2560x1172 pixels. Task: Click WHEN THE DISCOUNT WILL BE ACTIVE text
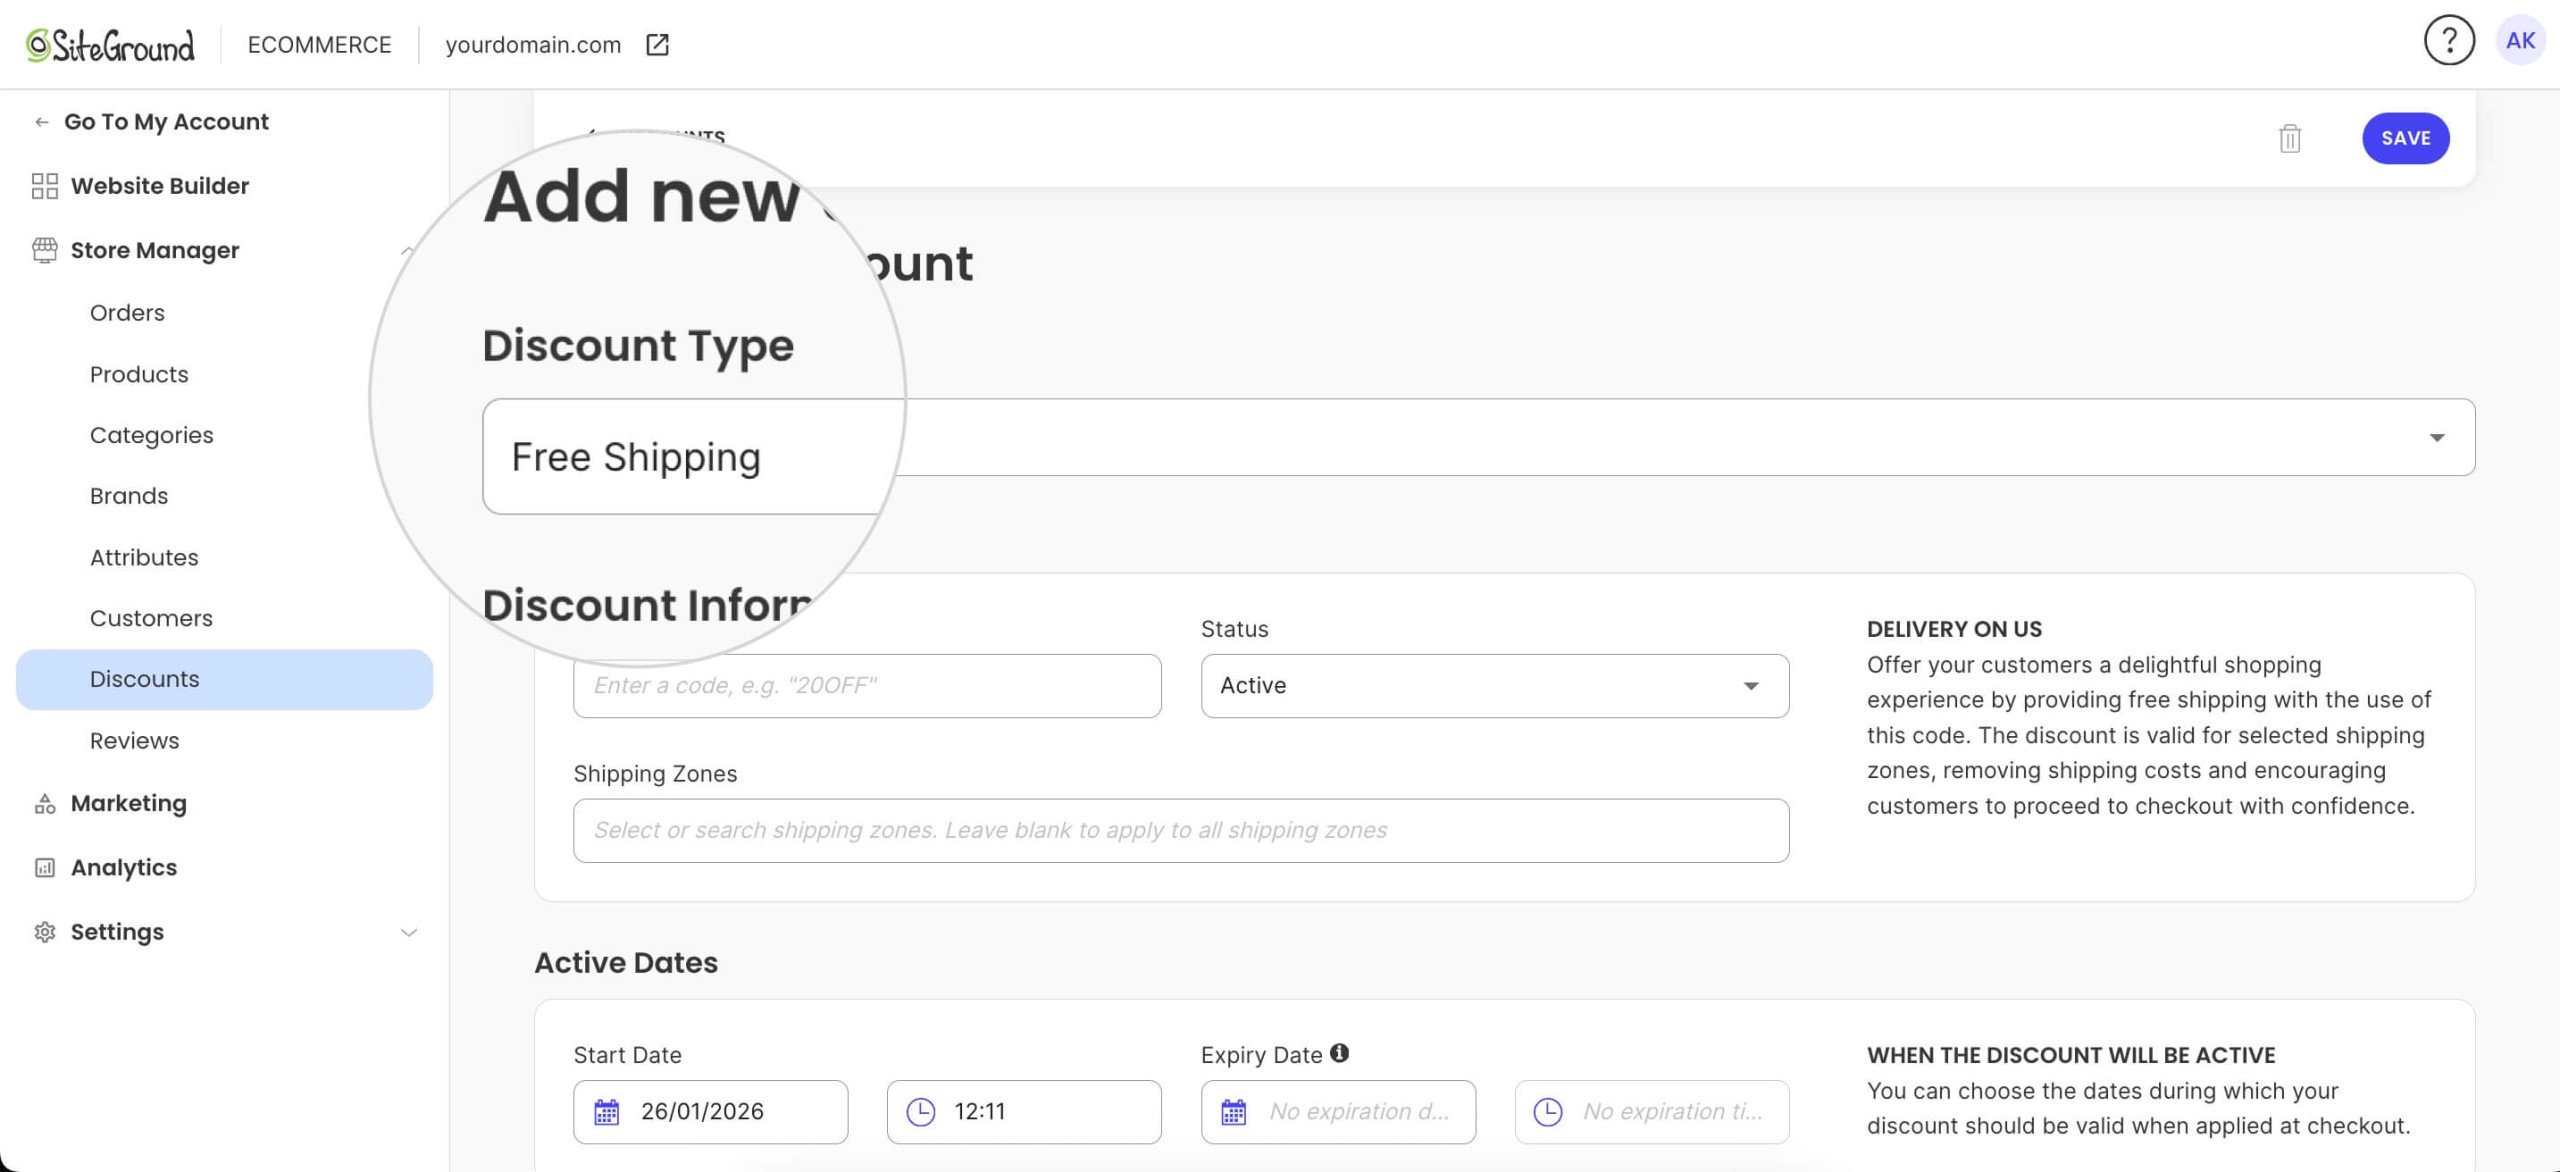point(2070,1055)
